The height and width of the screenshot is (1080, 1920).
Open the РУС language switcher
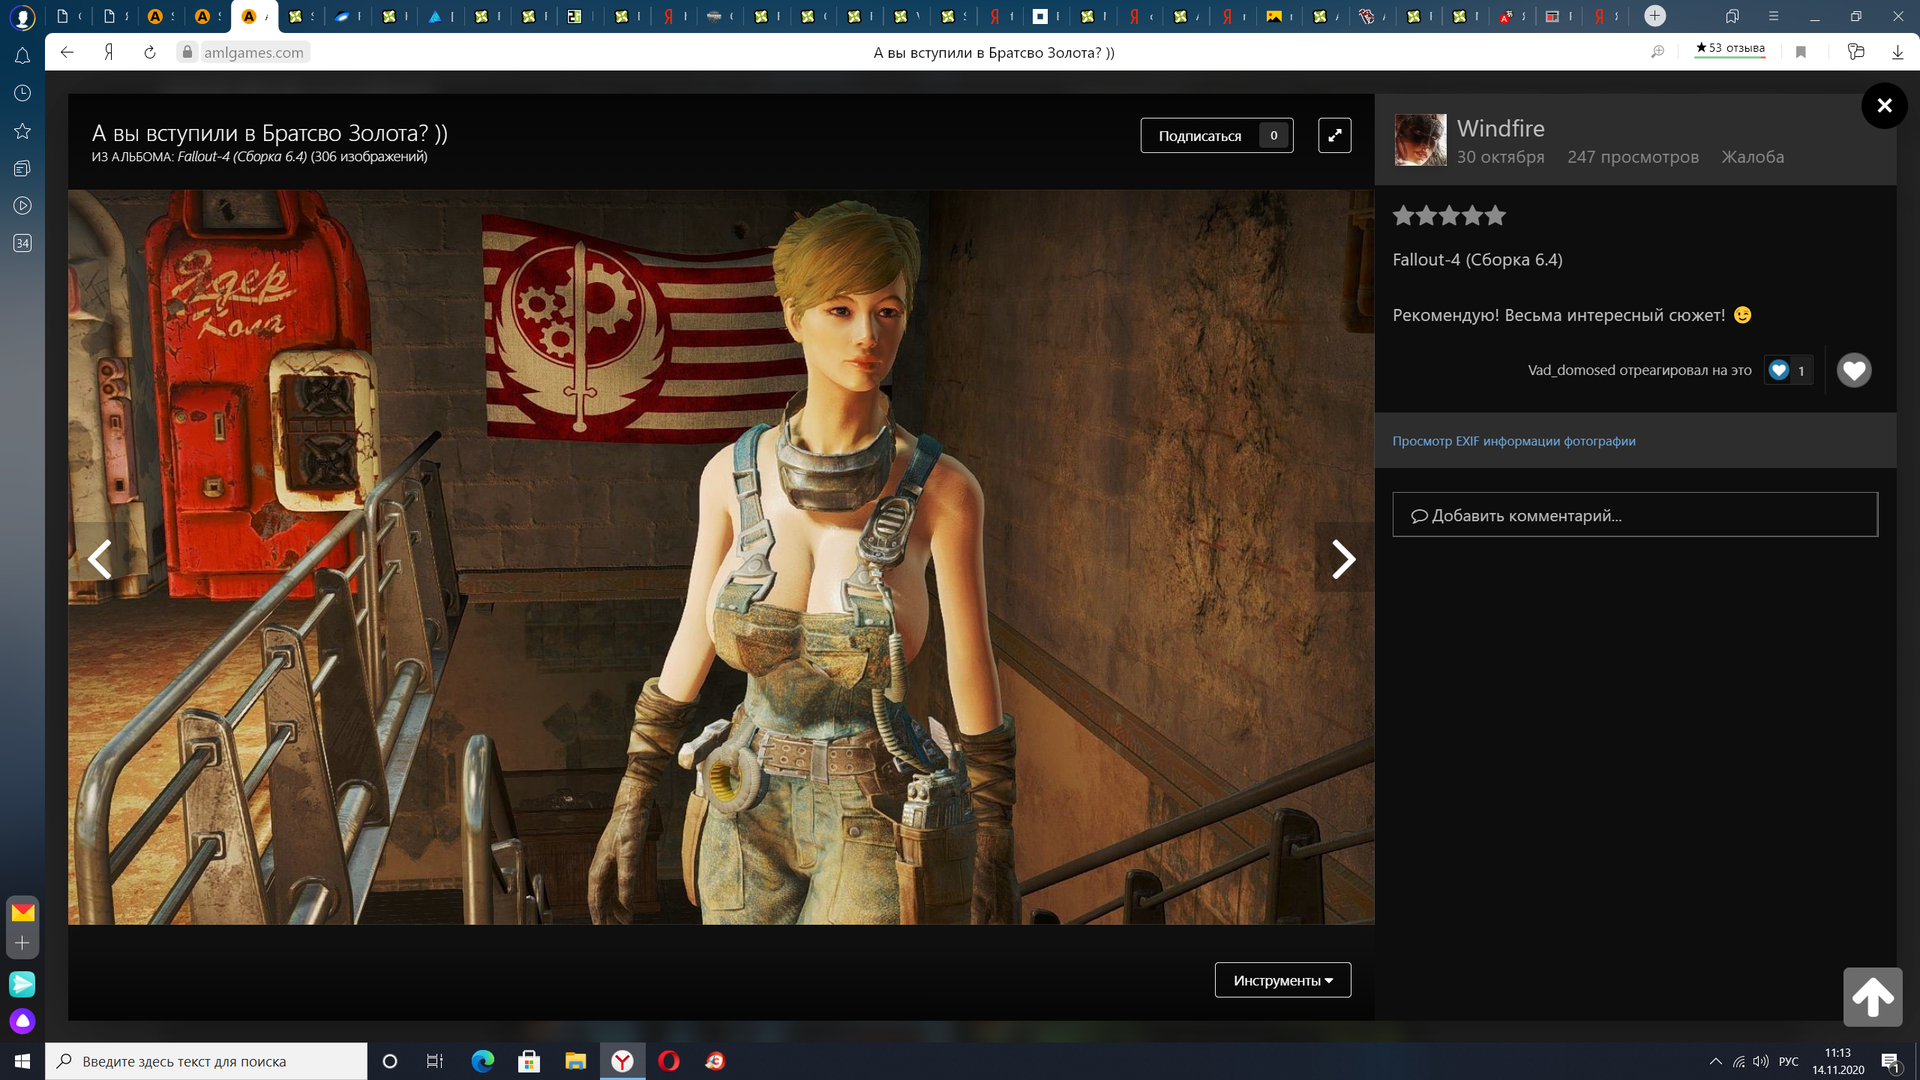coord(1788,1061)
